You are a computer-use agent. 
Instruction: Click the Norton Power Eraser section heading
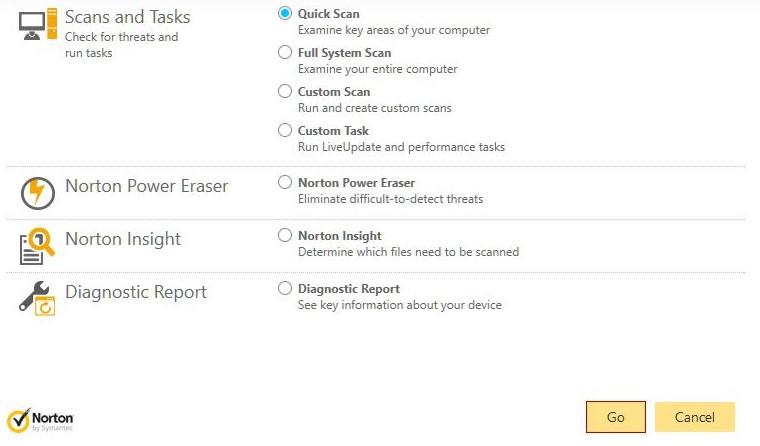146,186
